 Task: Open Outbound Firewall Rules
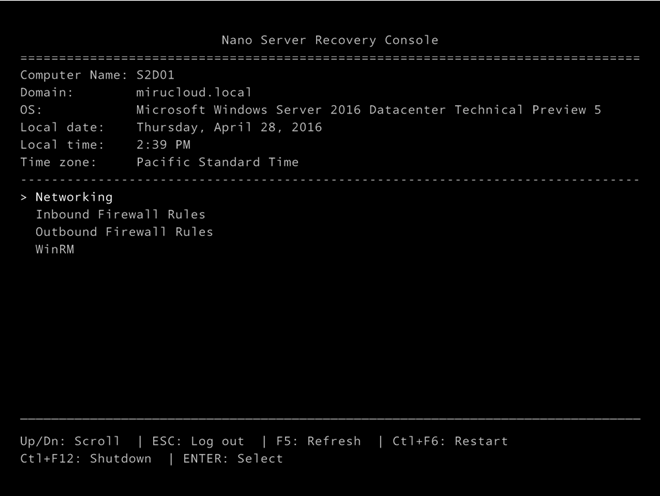pos(124,232)
